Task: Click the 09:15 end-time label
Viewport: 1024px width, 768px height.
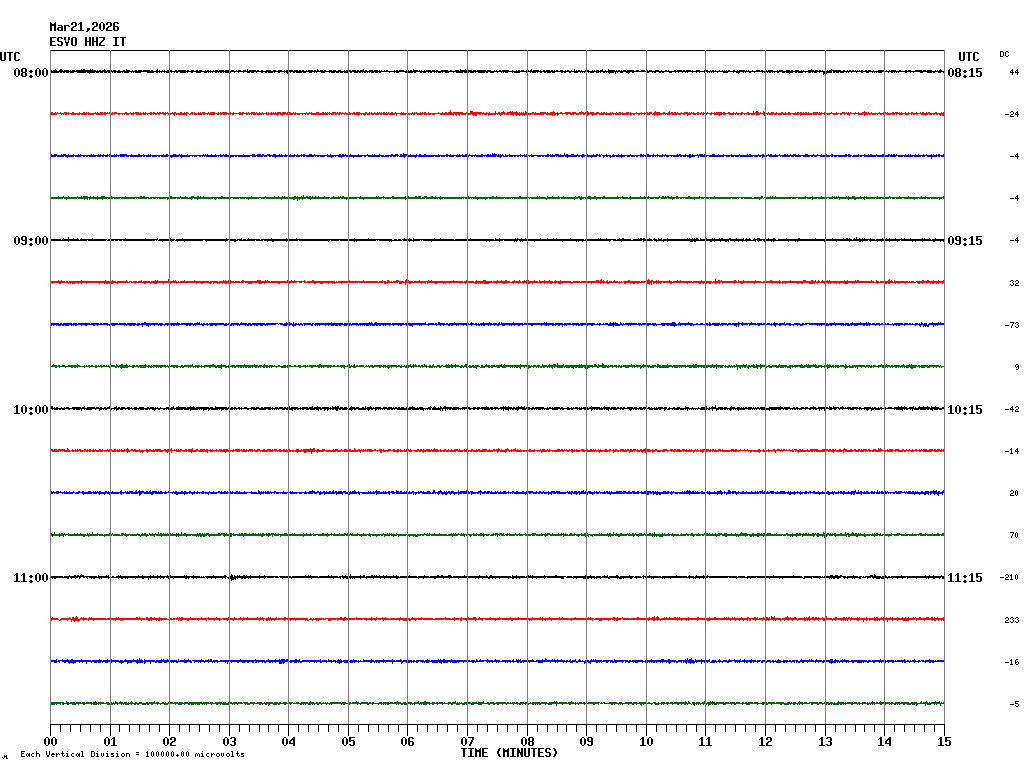Action: click(x=965, y=241)
